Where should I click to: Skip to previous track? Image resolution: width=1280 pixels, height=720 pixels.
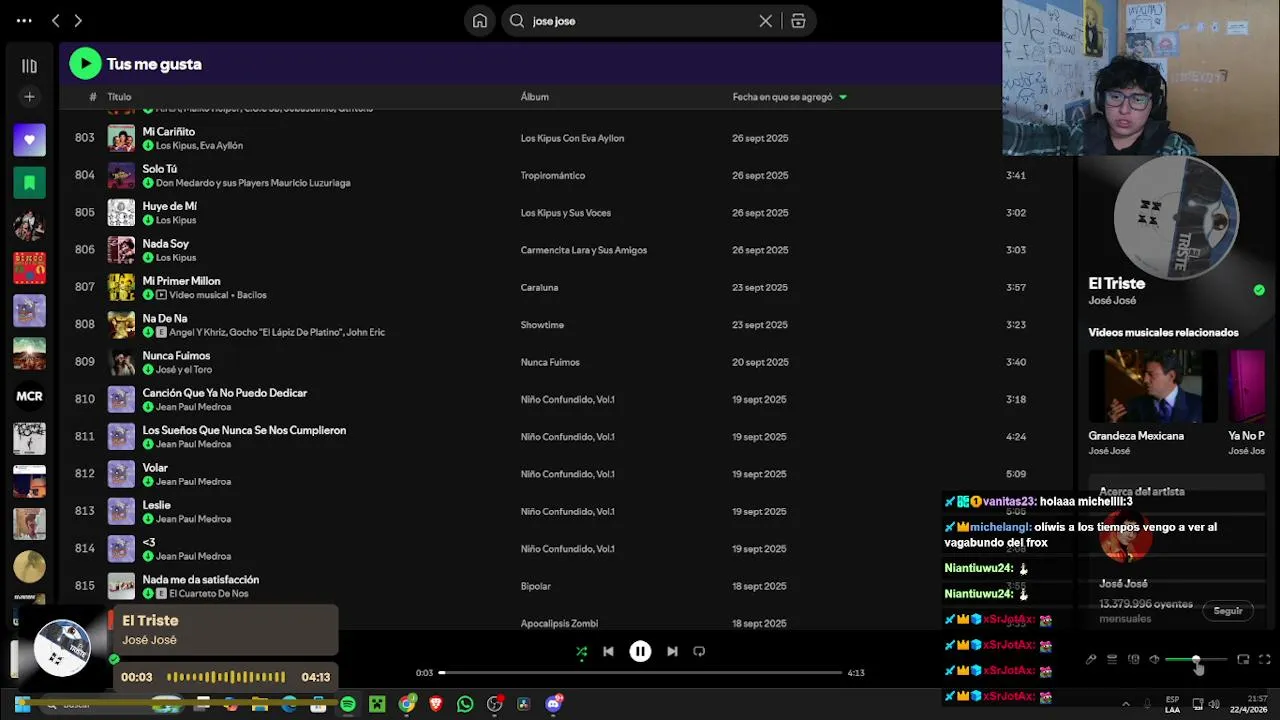click(x=608, y=651)
